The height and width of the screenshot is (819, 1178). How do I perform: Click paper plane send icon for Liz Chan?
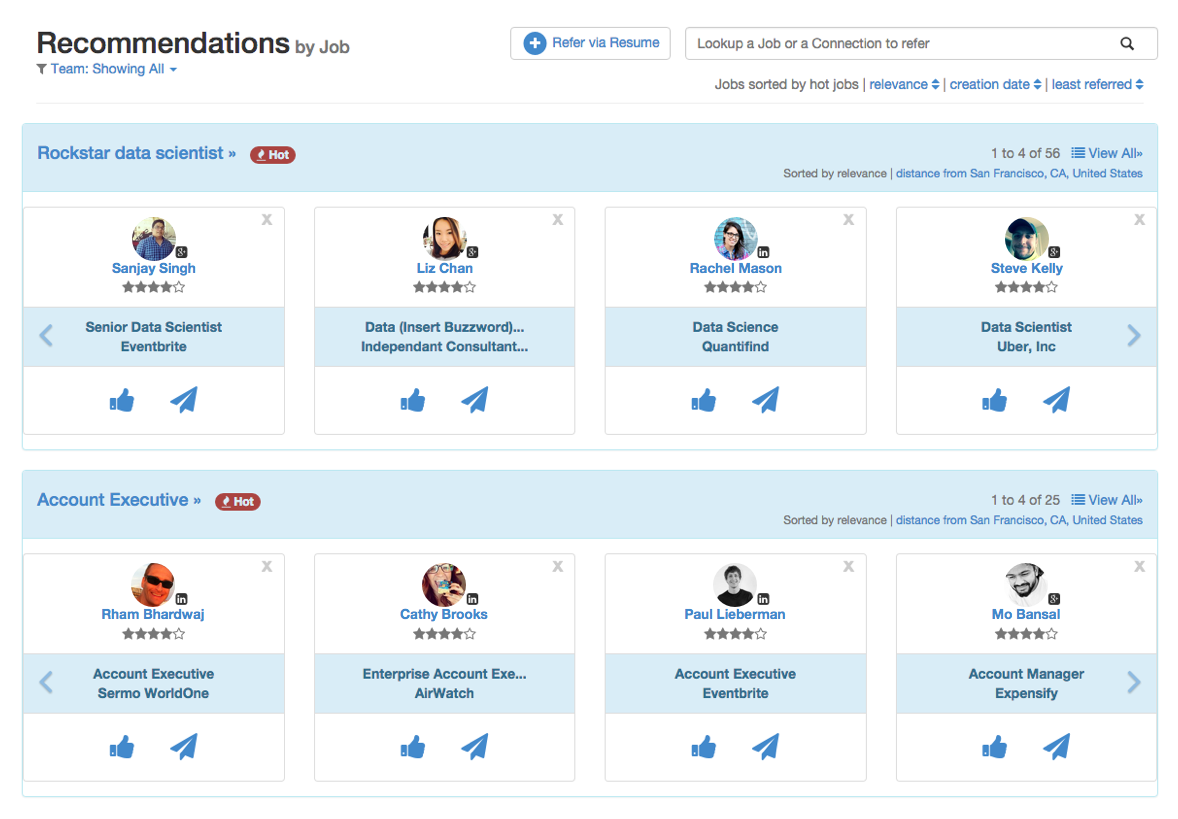475,401
